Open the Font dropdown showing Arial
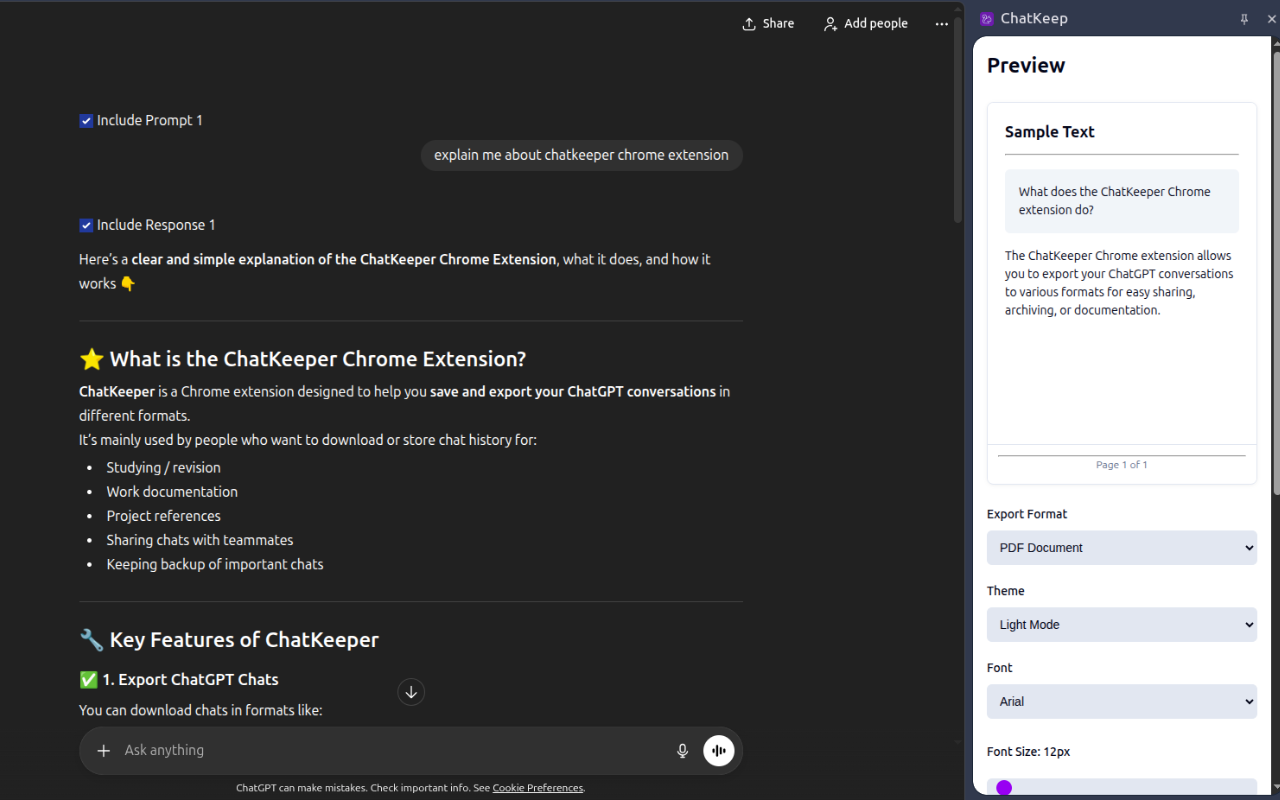 [1121, 701]
